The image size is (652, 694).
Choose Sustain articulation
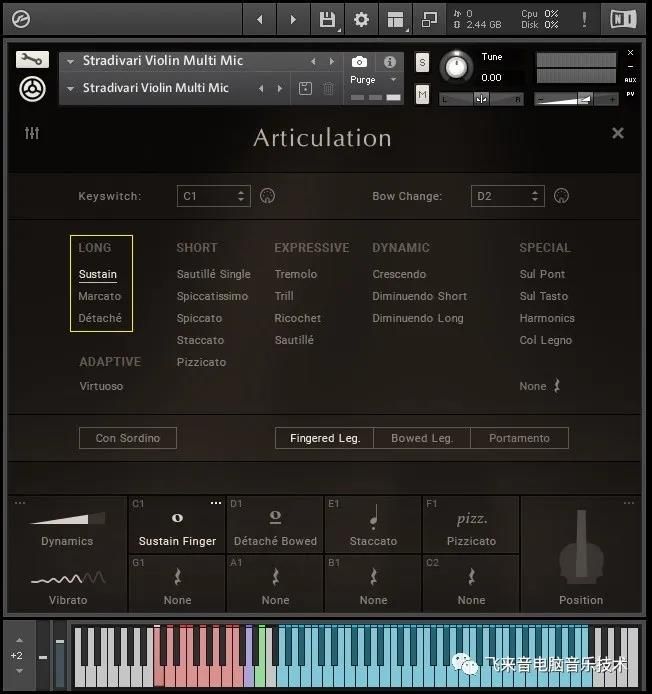click(98, 274)
